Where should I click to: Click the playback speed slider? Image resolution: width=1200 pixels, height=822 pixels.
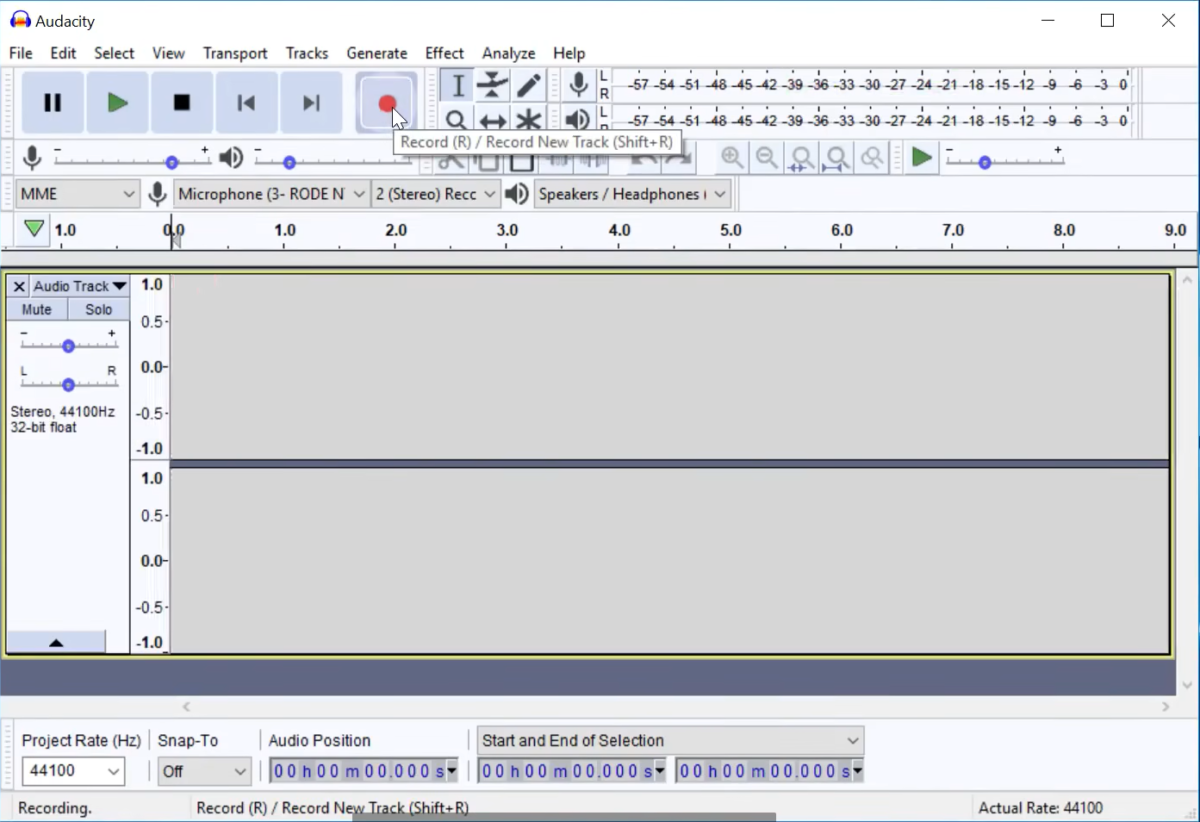click(1004, 160)
